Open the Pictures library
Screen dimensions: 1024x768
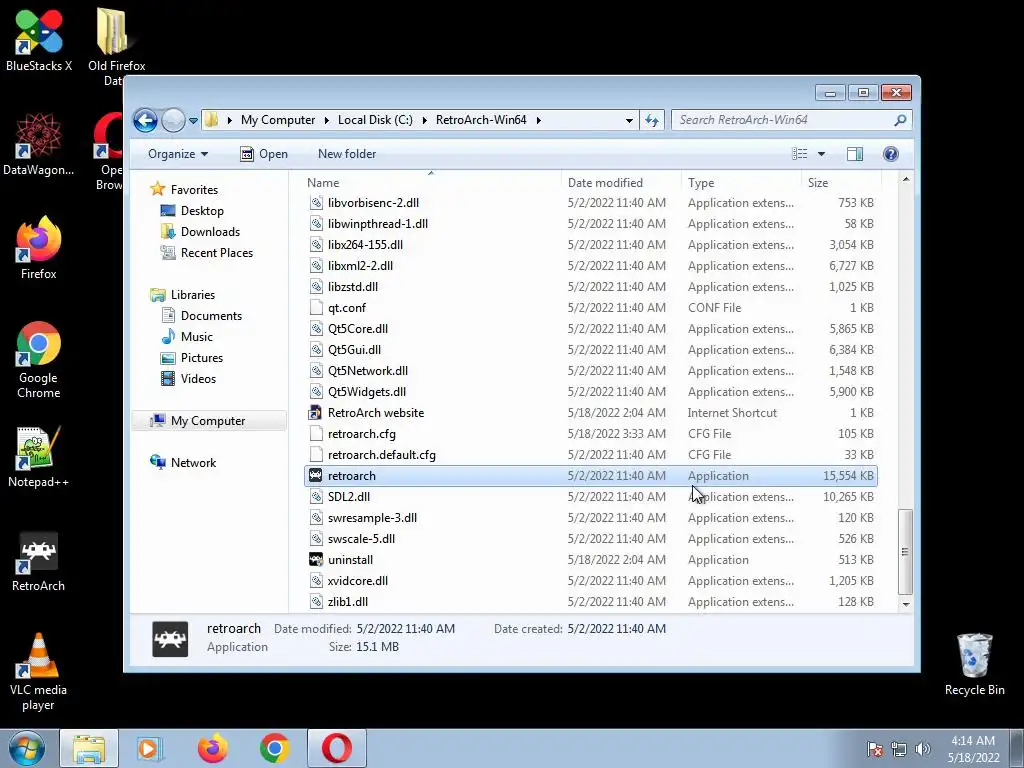pyautogui.click(x=192, y=358)
